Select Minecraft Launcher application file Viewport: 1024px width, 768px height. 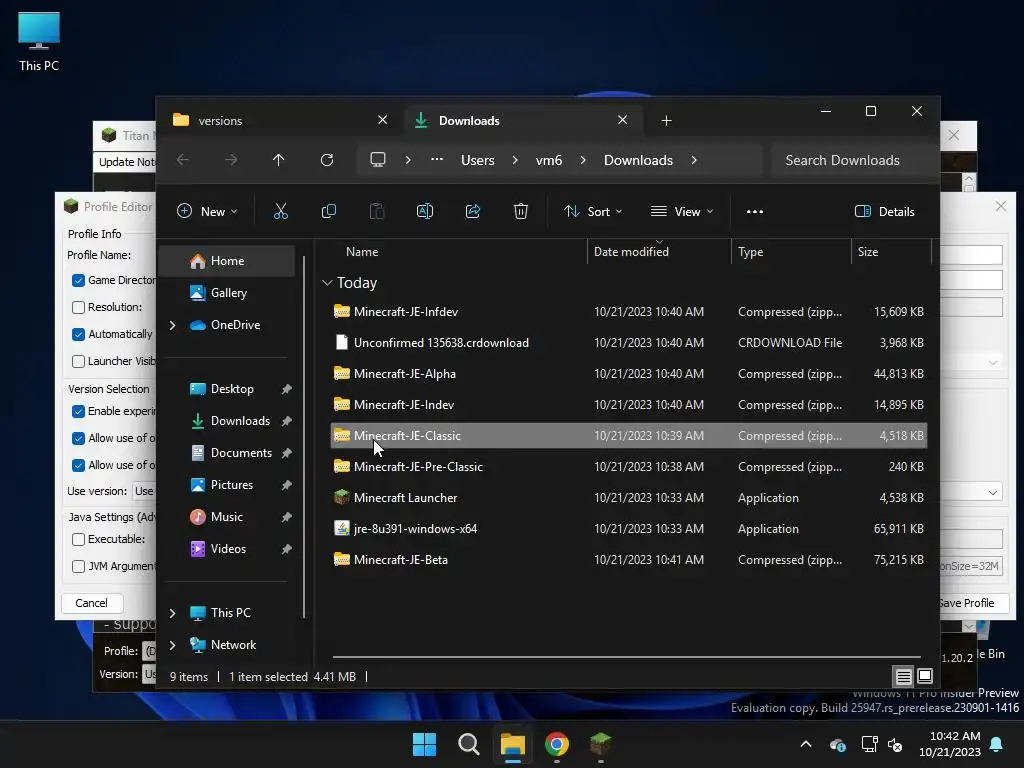coord(628,498)
